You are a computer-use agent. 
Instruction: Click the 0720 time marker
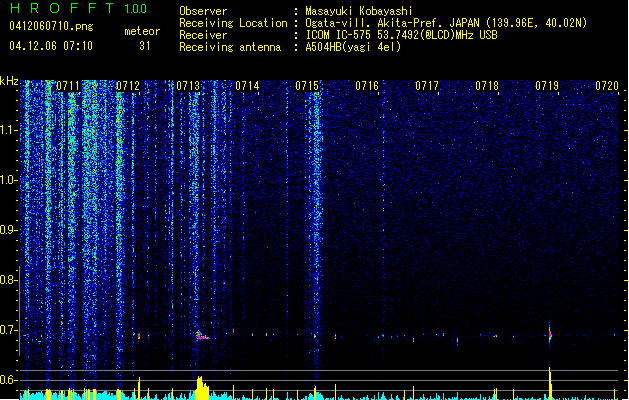tap(607, 86)
